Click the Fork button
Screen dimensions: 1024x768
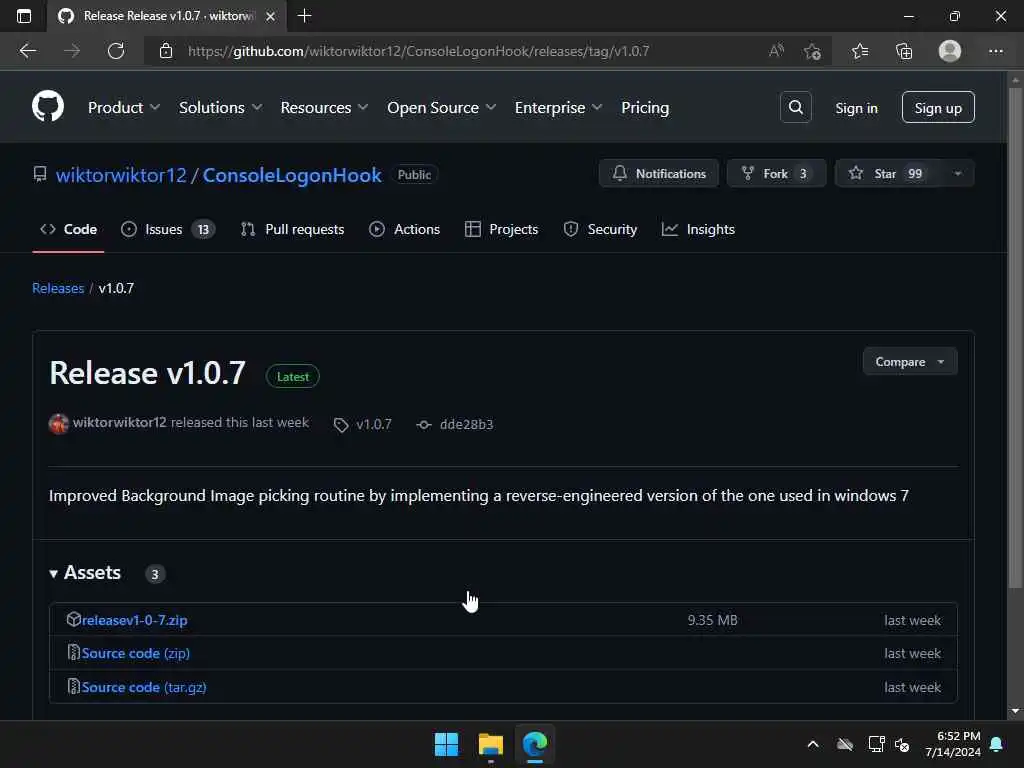point(776,174)
